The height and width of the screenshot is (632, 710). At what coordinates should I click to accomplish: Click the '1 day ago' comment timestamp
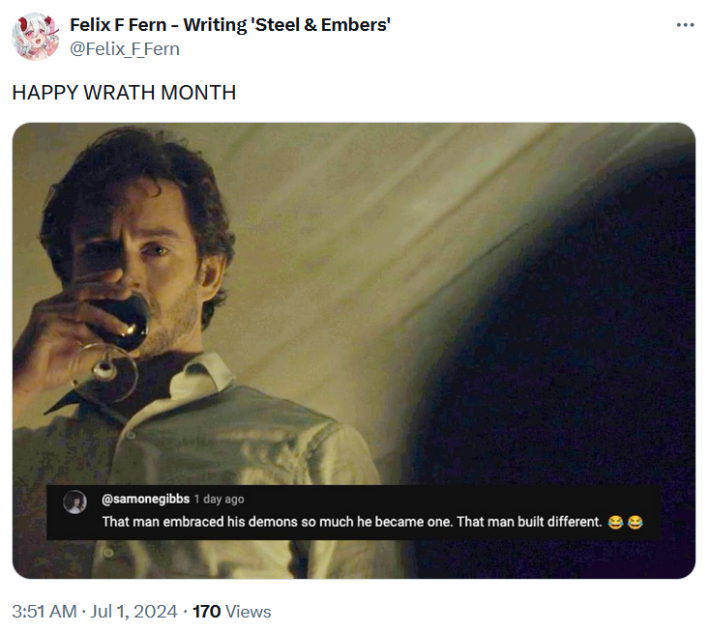tap(219, 499)
